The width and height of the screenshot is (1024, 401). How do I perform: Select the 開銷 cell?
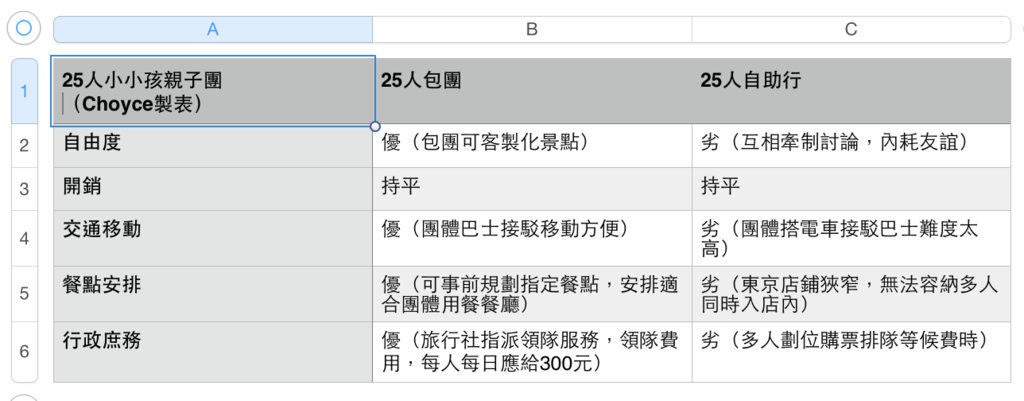point(212,187)
